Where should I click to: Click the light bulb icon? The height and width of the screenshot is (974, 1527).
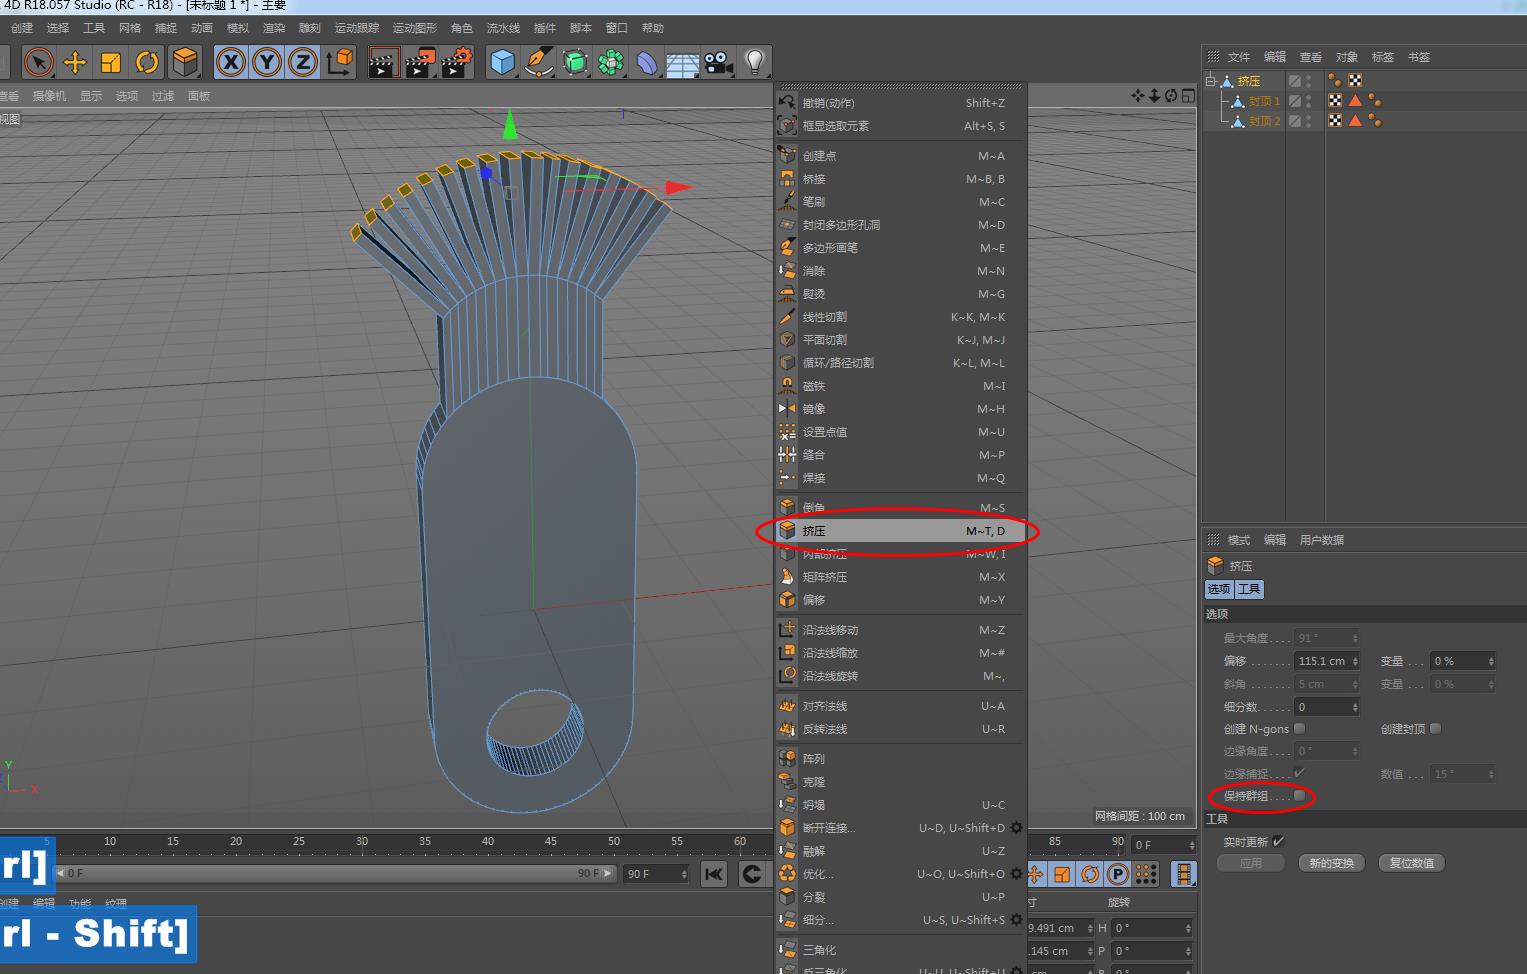755,63
